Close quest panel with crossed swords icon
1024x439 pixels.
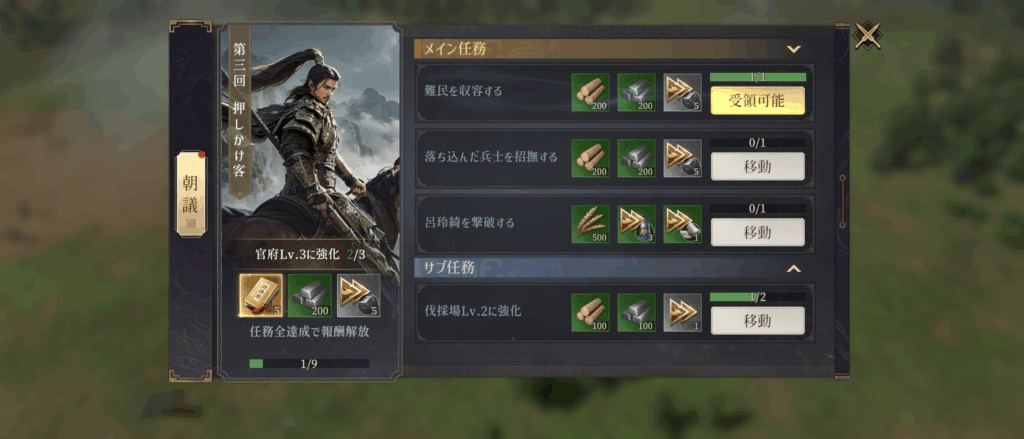(868, 35)
